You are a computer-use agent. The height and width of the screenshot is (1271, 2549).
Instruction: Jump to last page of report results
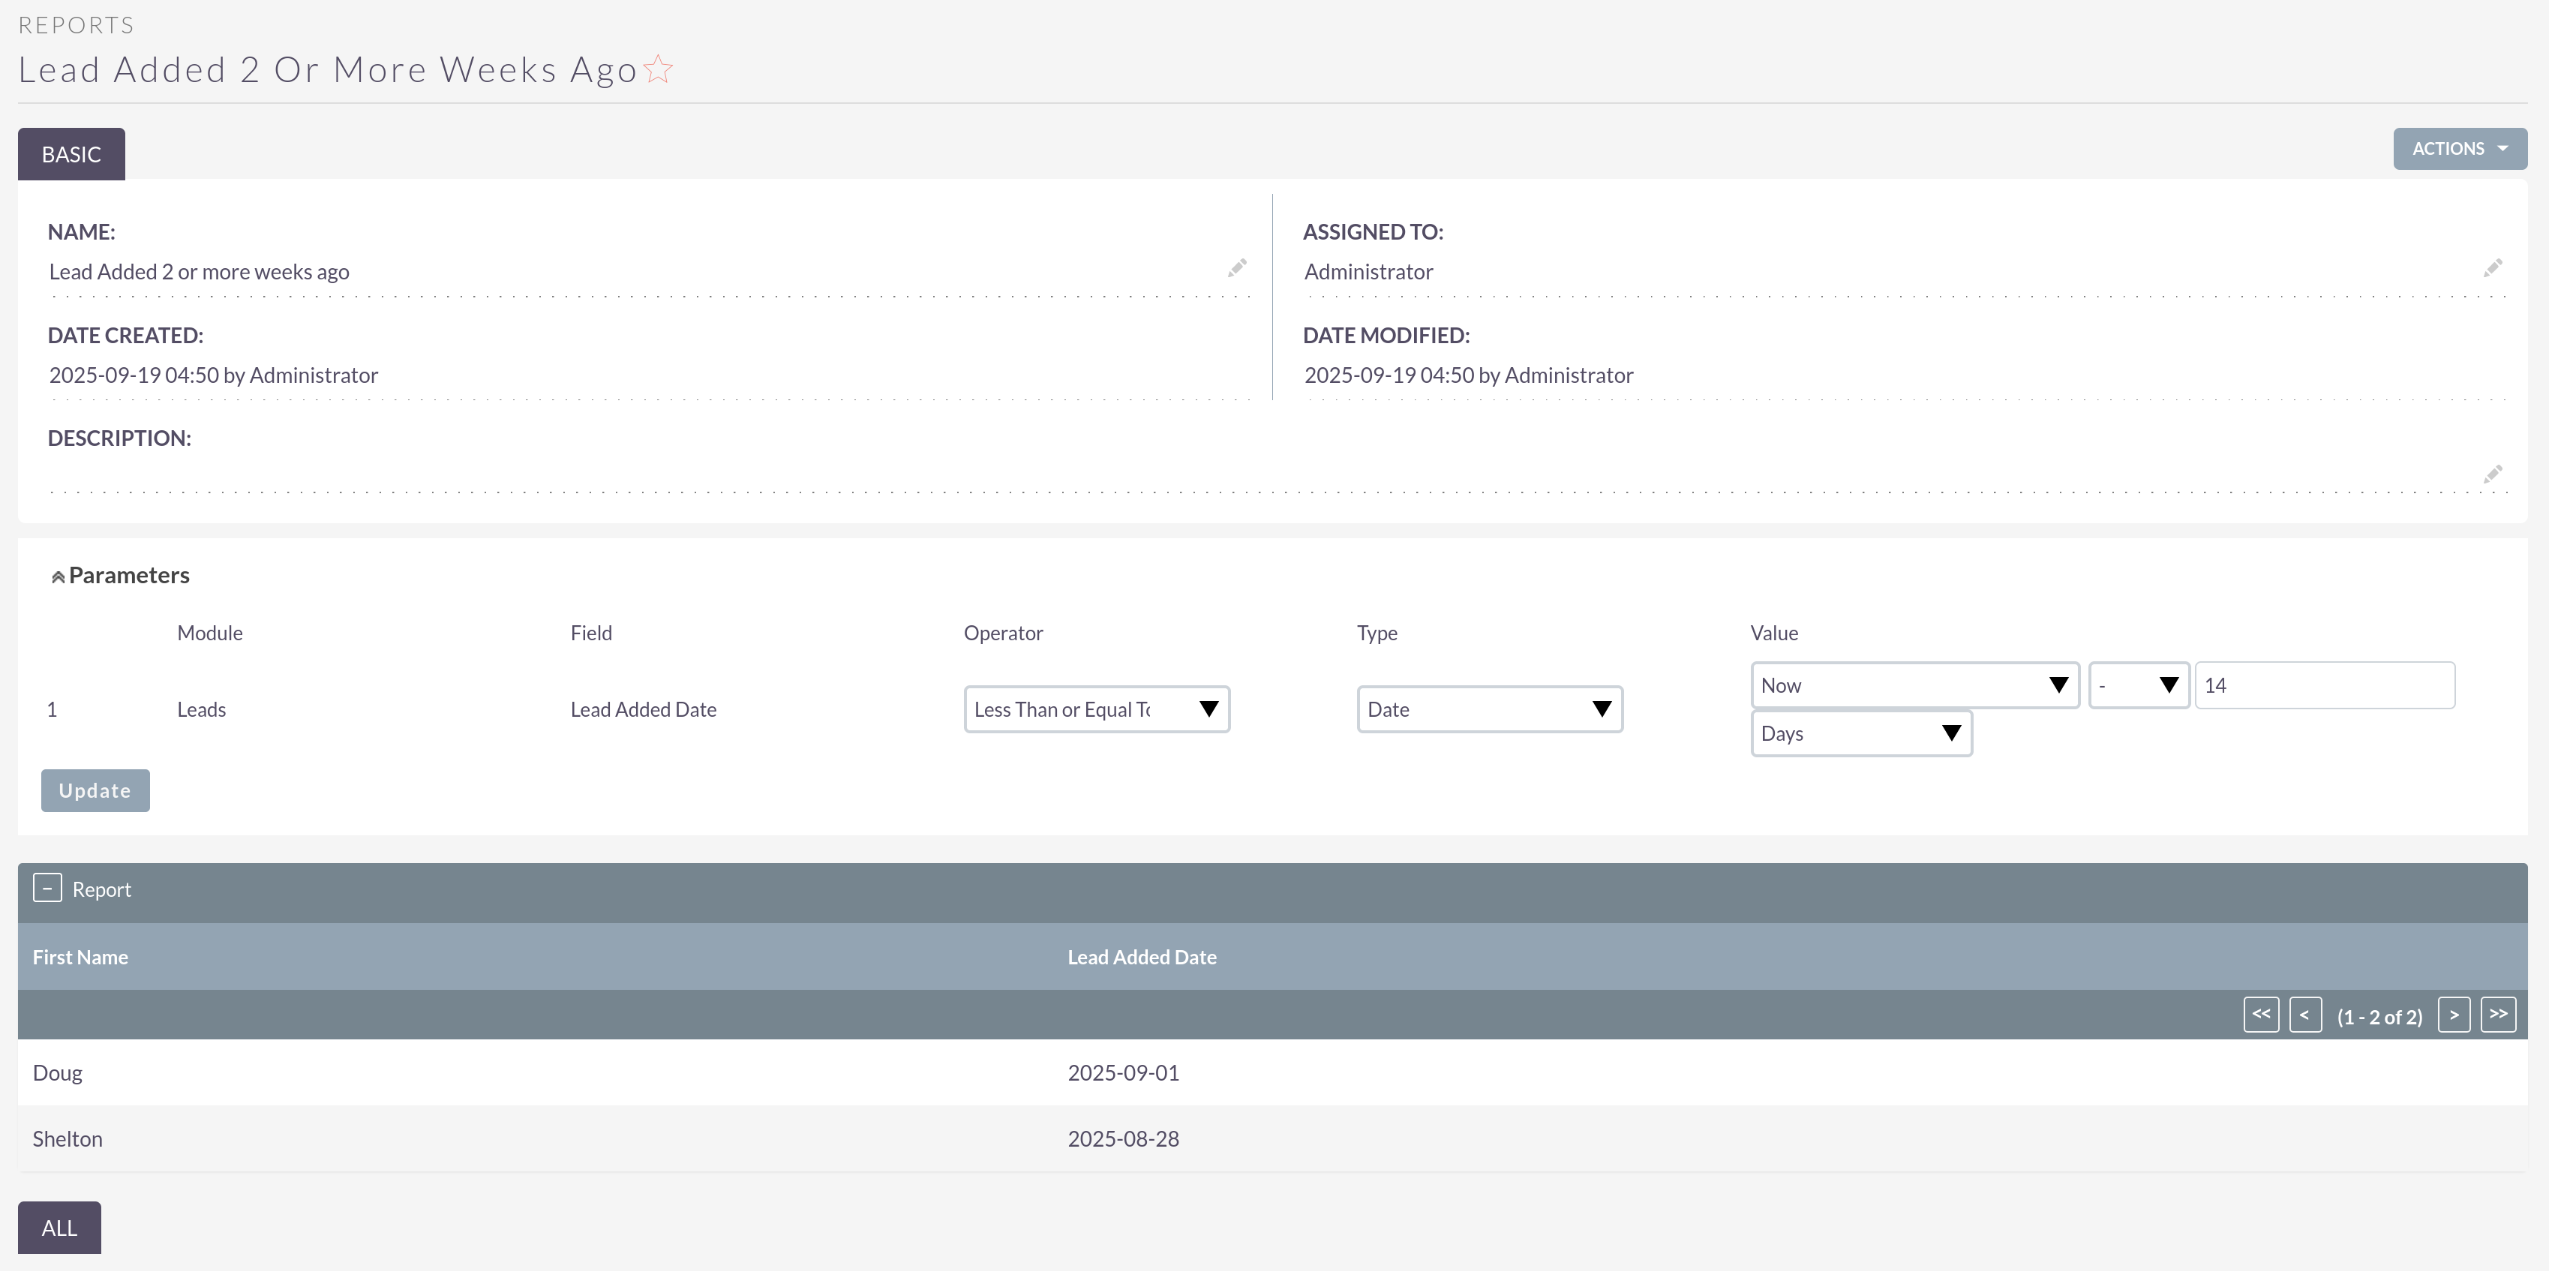coord(2498,1015)
